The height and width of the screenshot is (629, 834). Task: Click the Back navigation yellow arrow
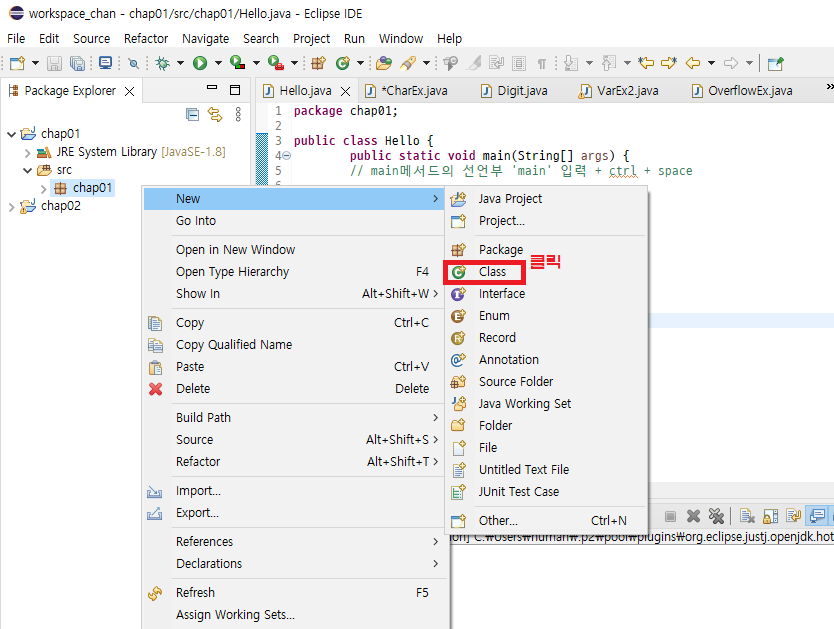pos(693,63)
